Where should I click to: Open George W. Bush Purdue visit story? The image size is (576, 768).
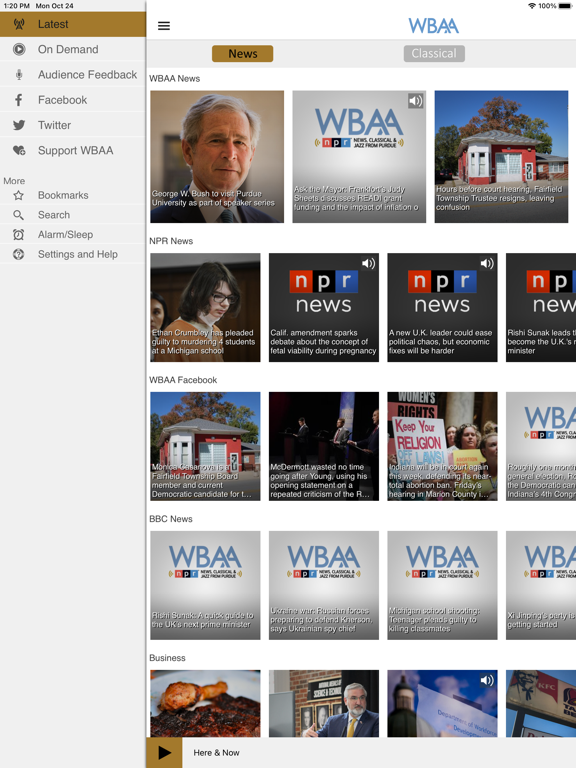(217, 157)
